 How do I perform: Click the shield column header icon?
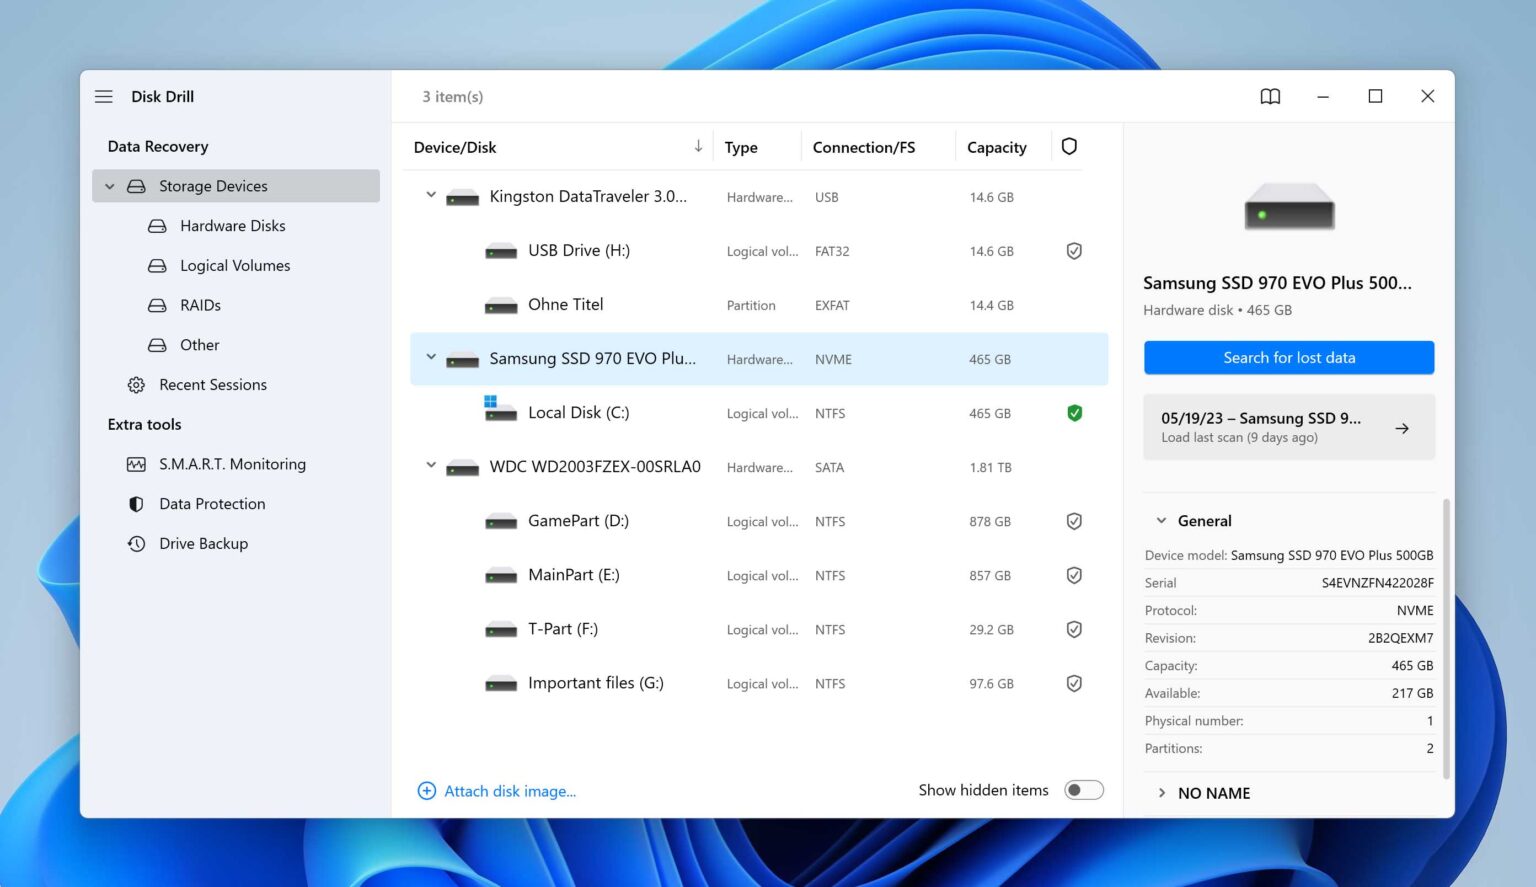1069,146
